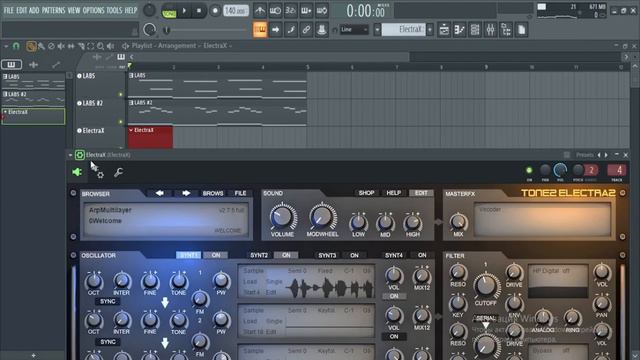Mute the ElectraX playlist track
The image size is (640, 360).
click(x=120, y=147)
